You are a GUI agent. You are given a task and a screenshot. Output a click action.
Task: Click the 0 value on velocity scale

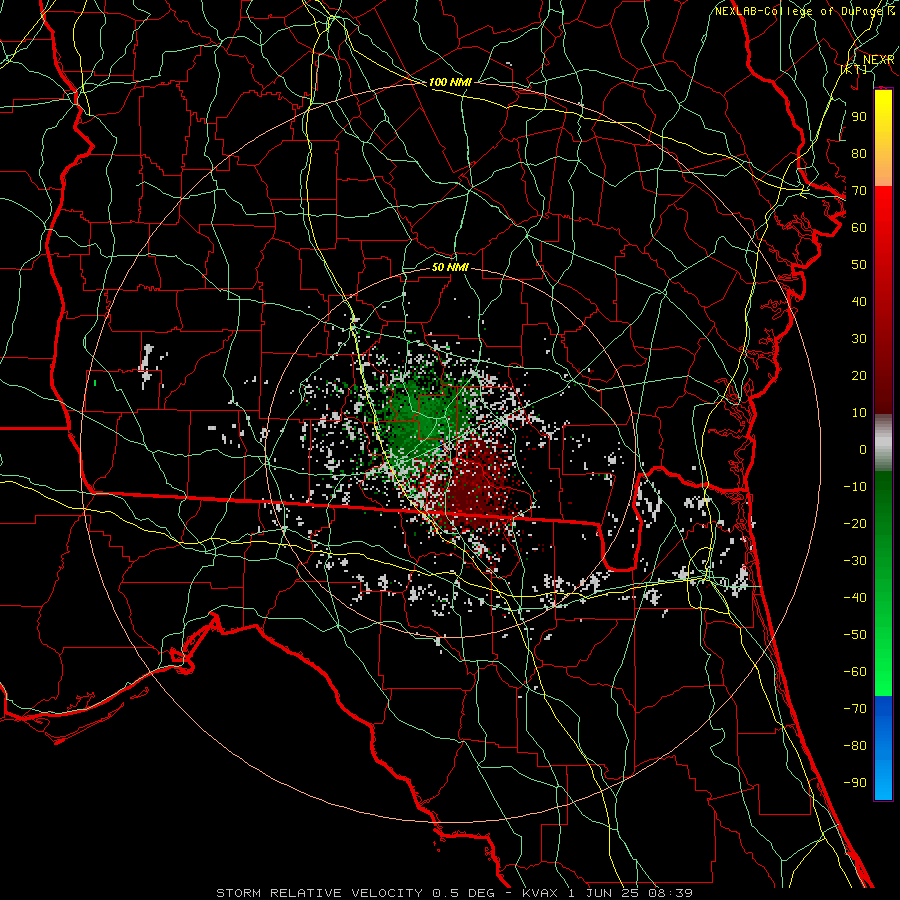[x=862, y=449]
